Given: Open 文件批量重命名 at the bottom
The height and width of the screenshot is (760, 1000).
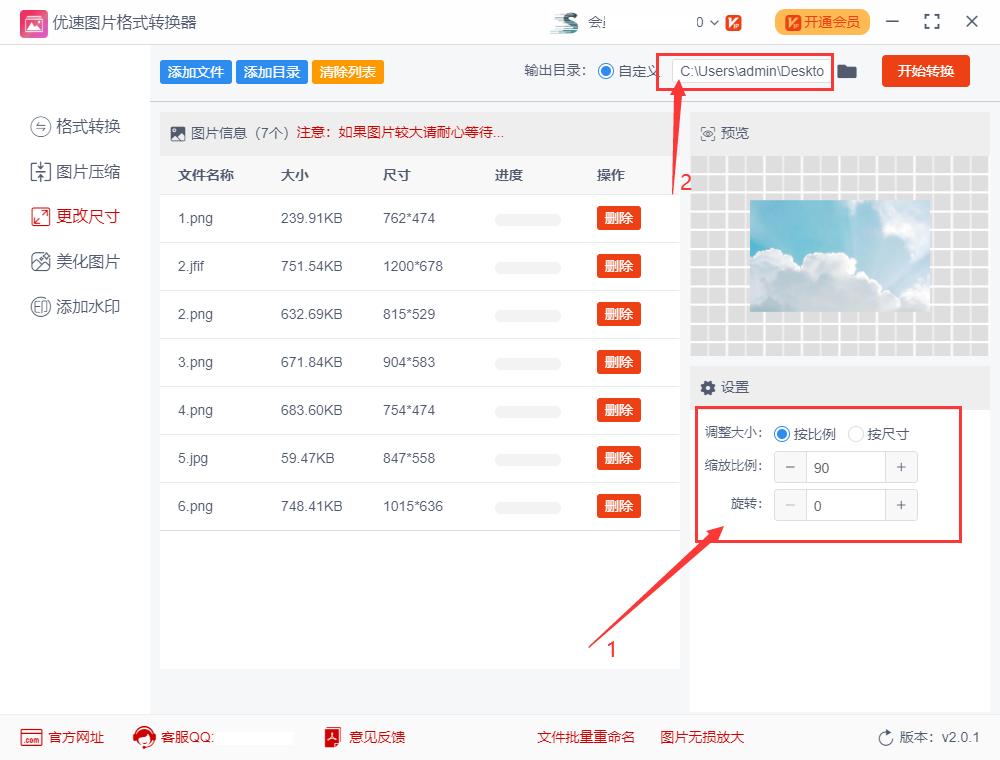Looking at the screenshot, I should click(571, 737).
